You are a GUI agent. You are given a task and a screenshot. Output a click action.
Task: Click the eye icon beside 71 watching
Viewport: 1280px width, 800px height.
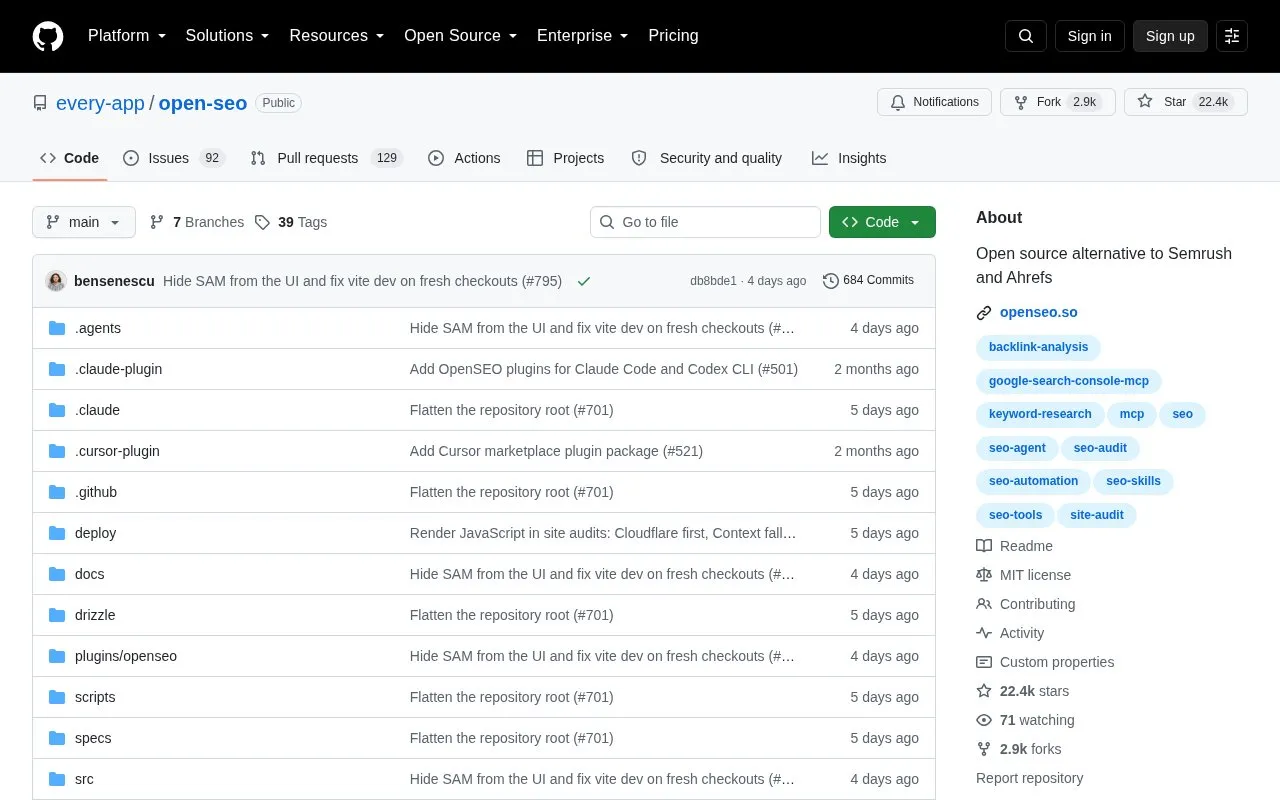coord(984,720)
